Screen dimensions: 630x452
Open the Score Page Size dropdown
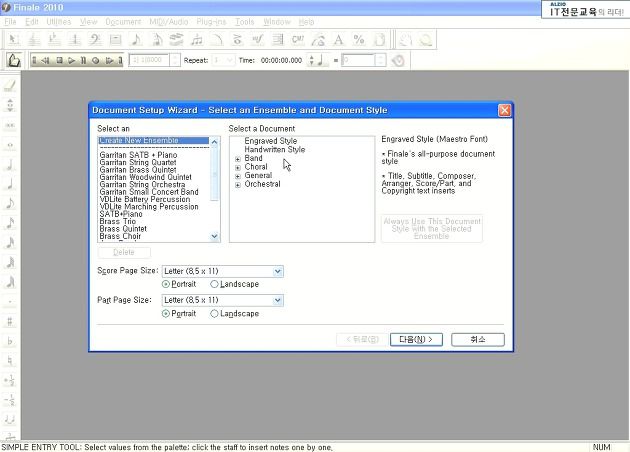tap(278, 272)
